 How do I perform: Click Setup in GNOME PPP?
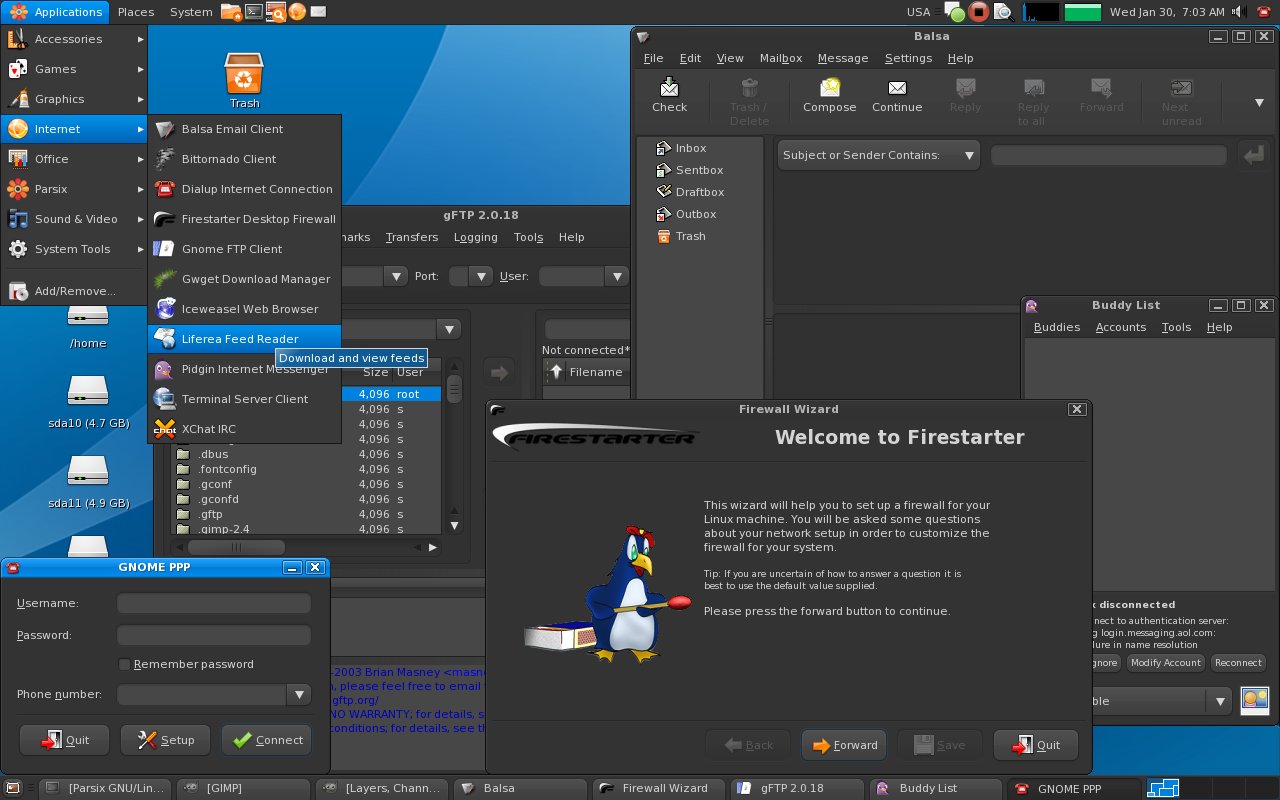coord(166,740)
